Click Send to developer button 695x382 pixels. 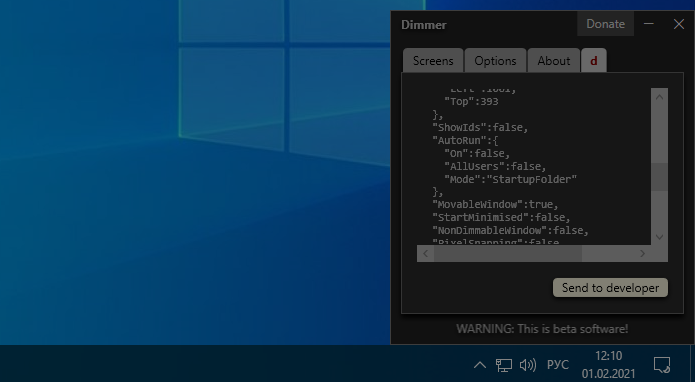(610, 288)
